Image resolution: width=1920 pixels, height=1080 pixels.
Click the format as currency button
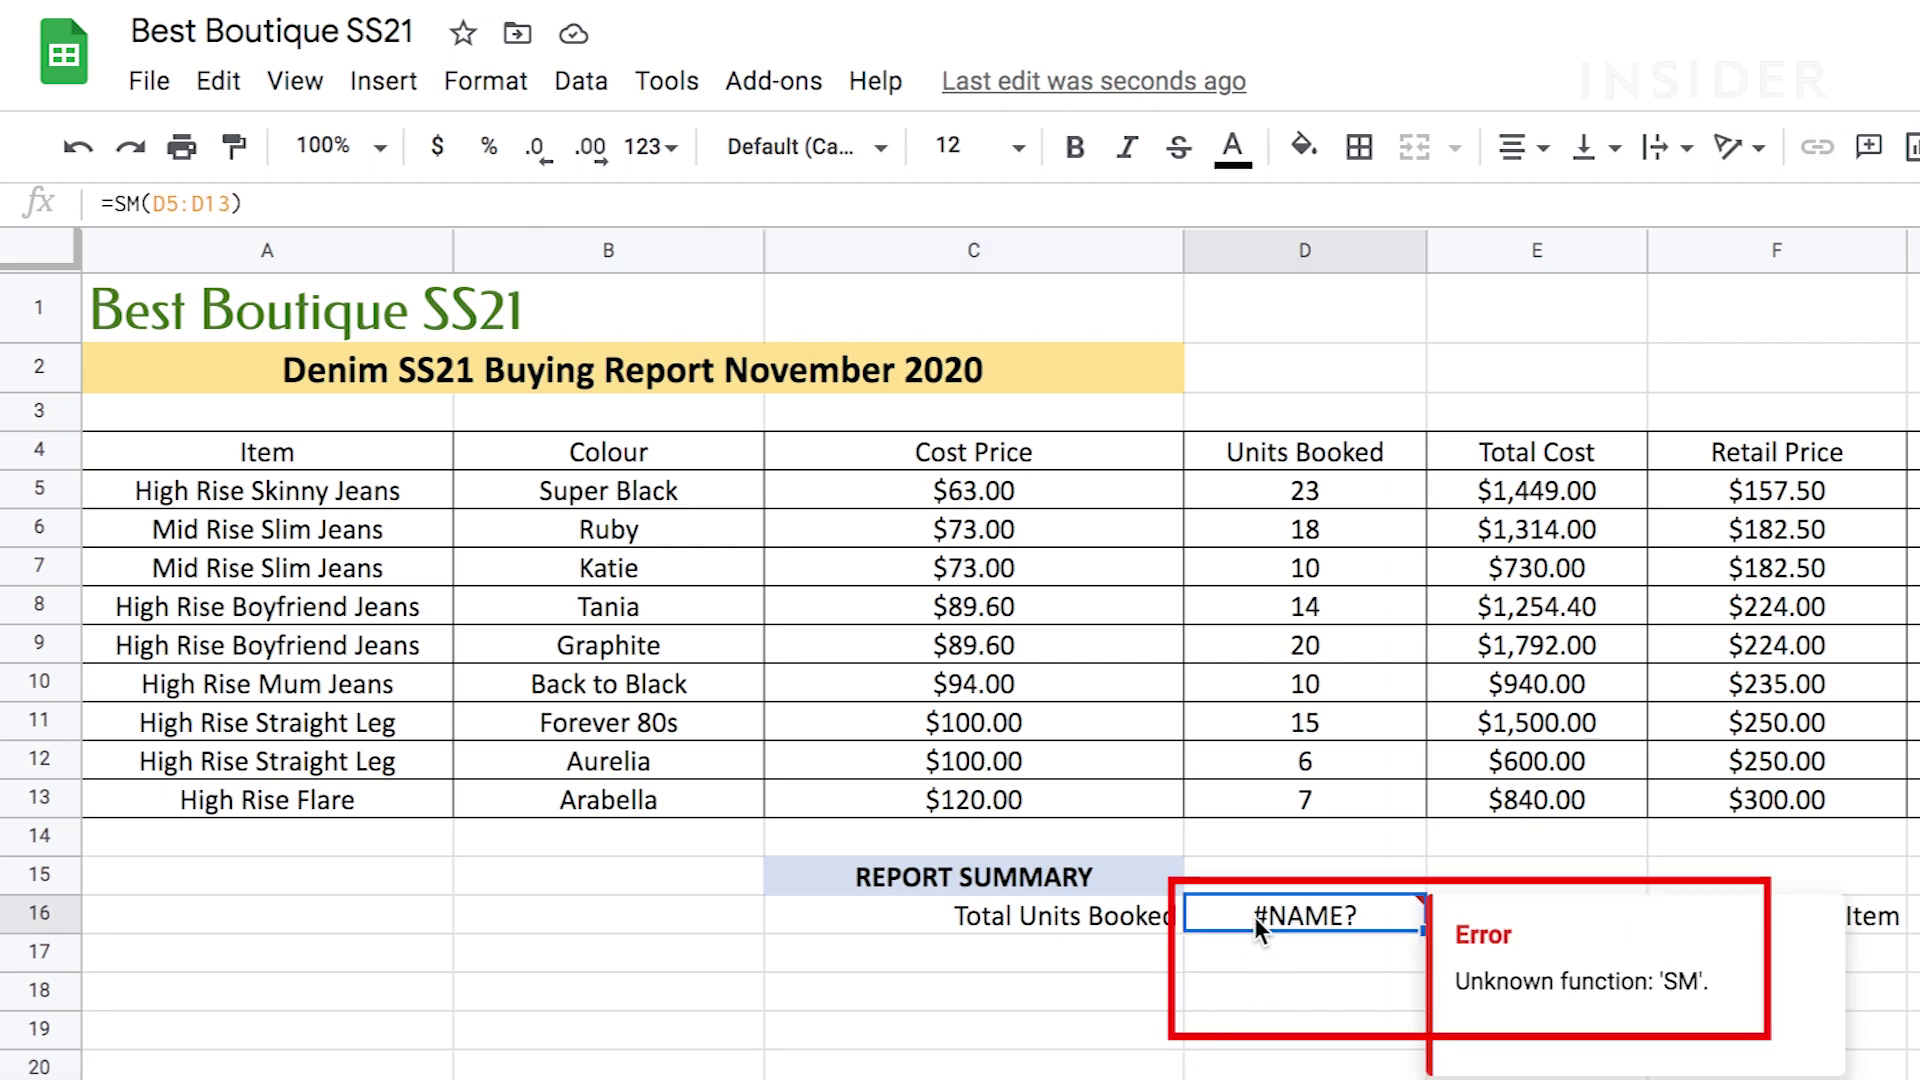point(437,147)
